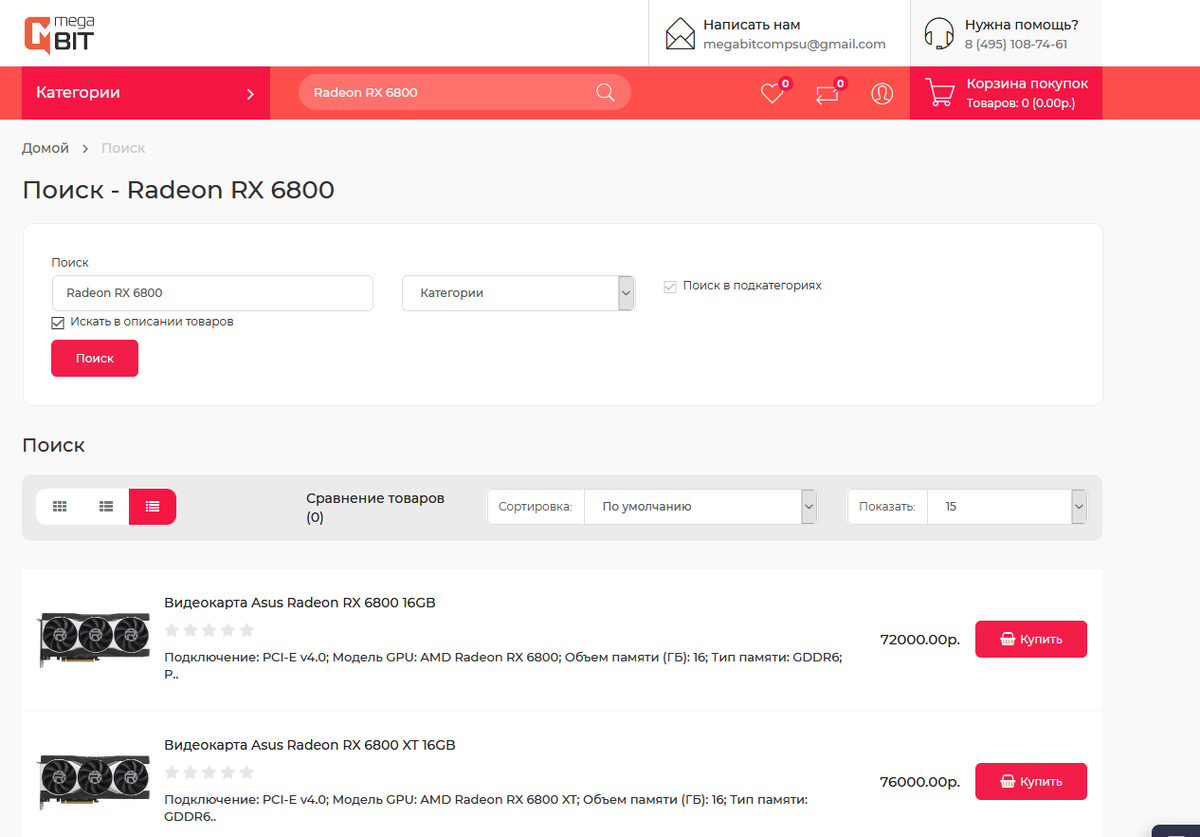Viewport: 1200px width, 837px height.
Task: Click the 72000.00р. price
Action: 920,639
